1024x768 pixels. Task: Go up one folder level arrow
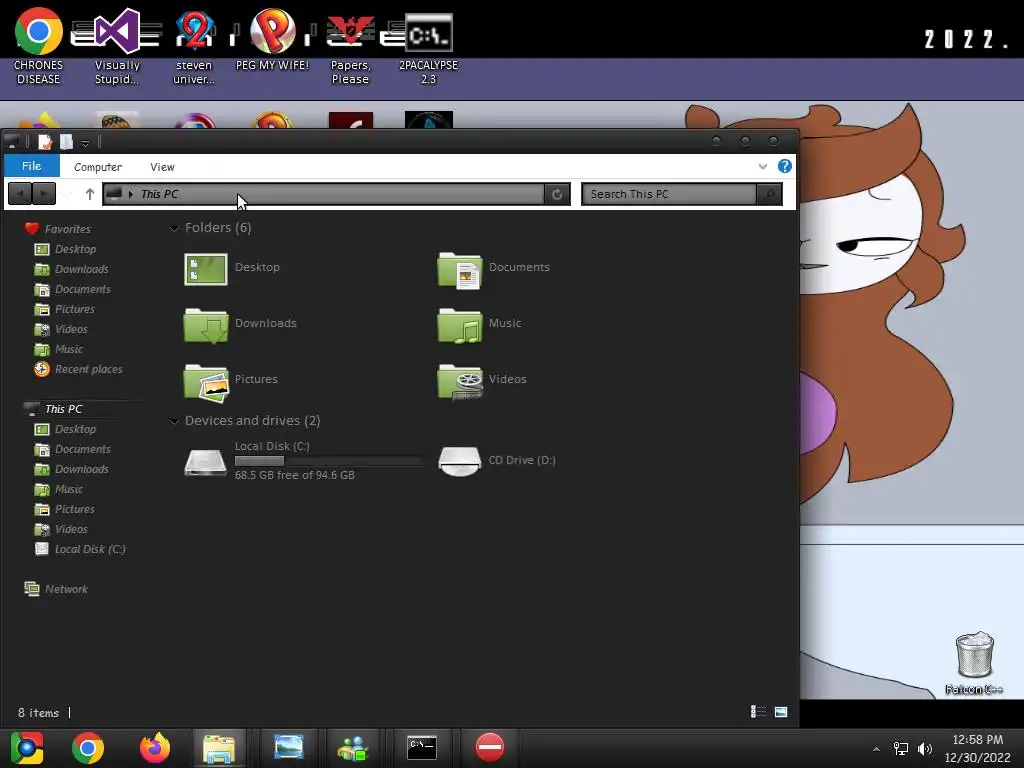click(90, 194)
